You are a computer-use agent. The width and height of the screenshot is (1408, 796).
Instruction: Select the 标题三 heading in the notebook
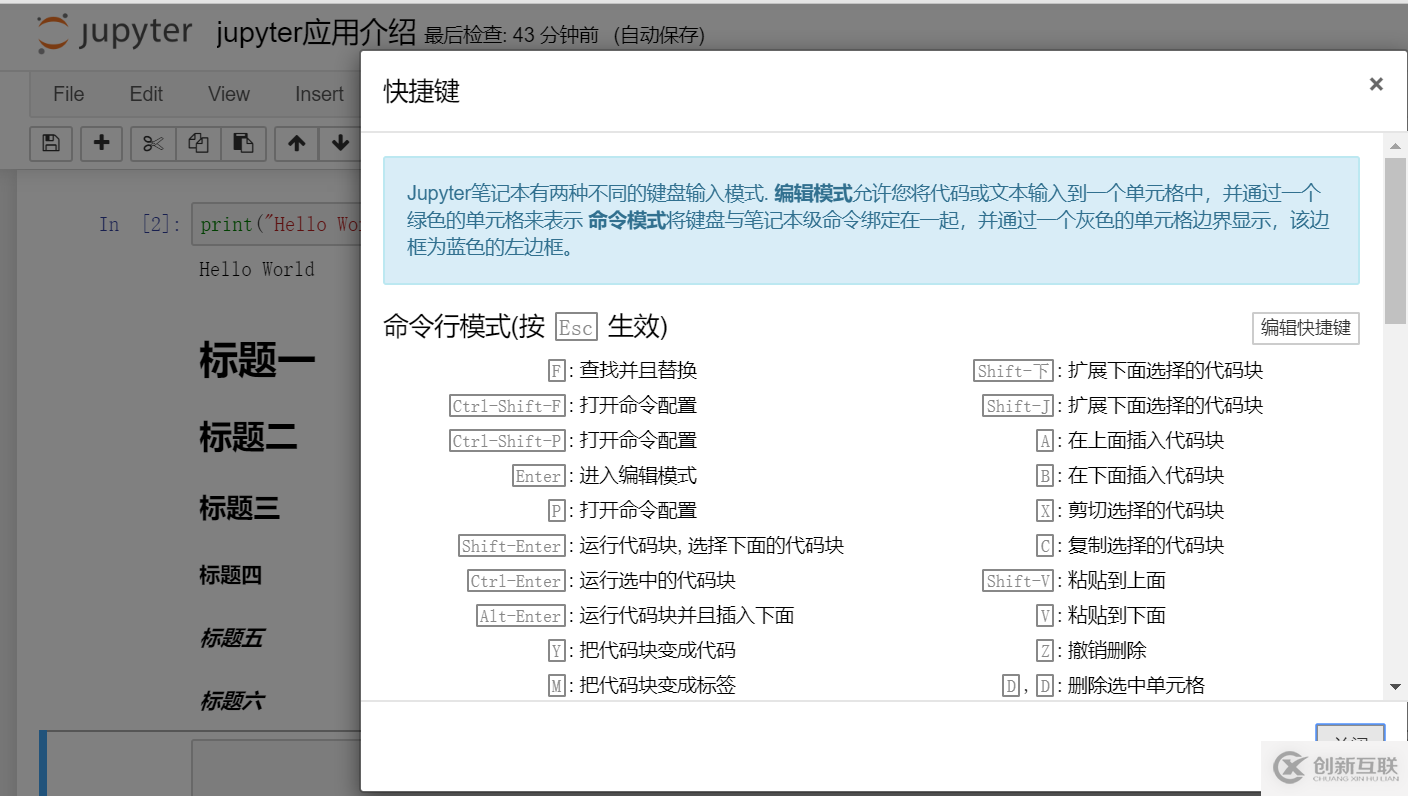coord(239,508)
